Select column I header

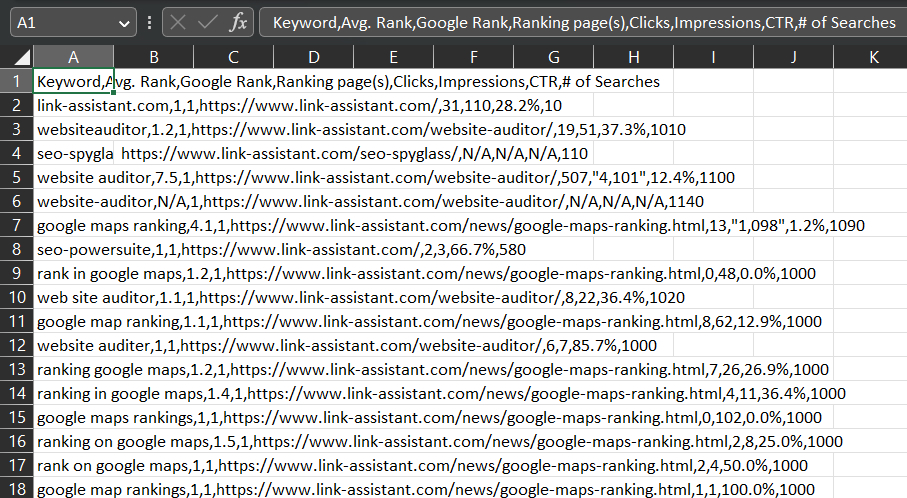click(x=713, y=57)
